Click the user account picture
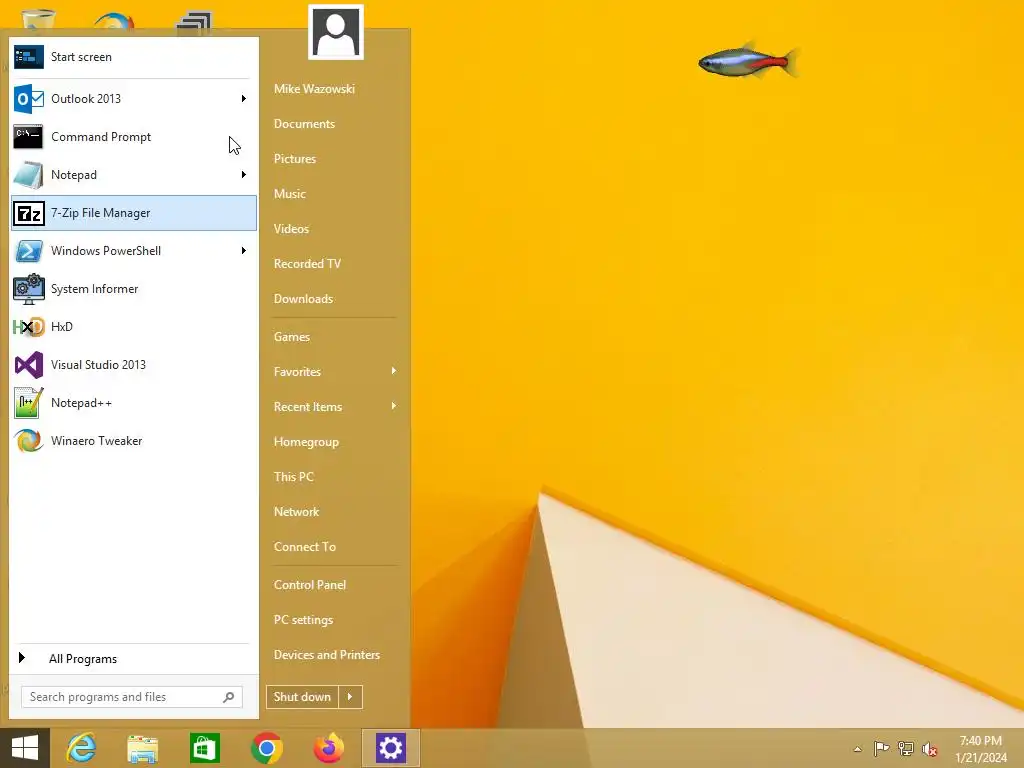1024x768 pixels. click(336, 32)
